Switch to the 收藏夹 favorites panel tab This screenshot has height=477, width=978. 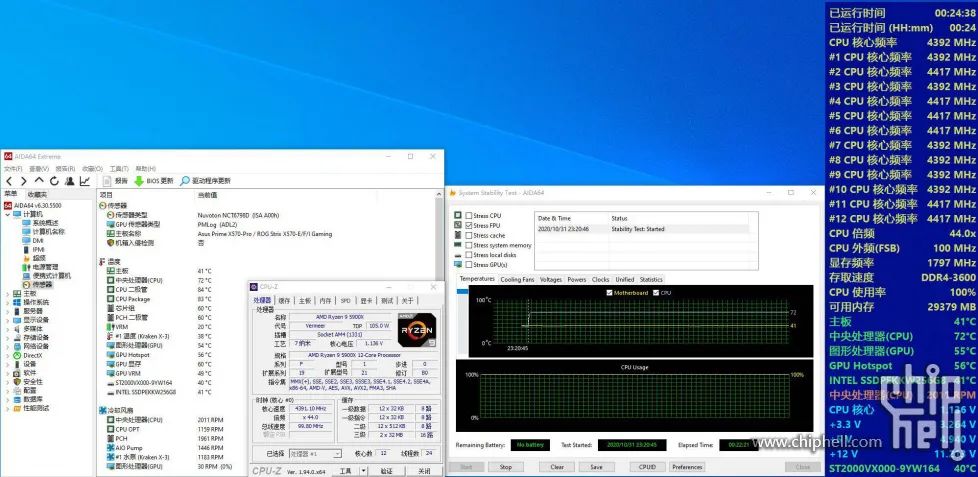point(37,195)
